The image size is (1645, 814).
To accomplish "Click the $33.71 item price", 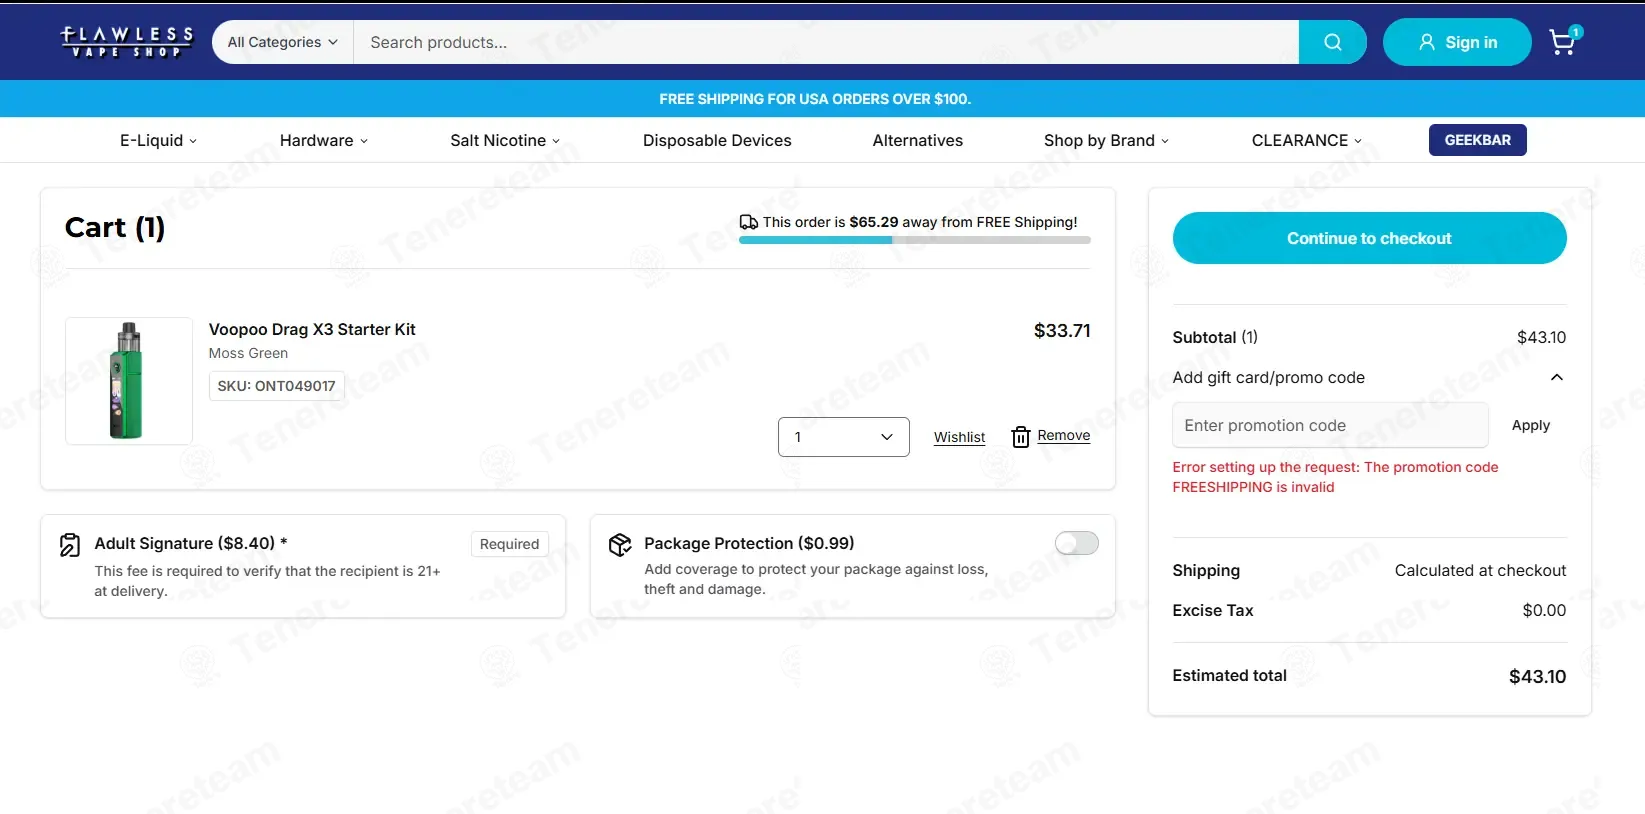I will 1062,330.
